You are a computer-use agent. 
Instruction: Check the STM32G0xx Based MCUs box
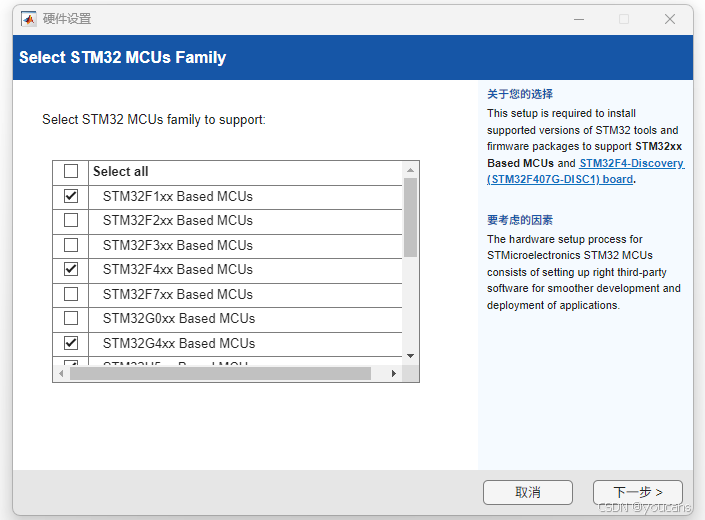(x=71, y=318)
